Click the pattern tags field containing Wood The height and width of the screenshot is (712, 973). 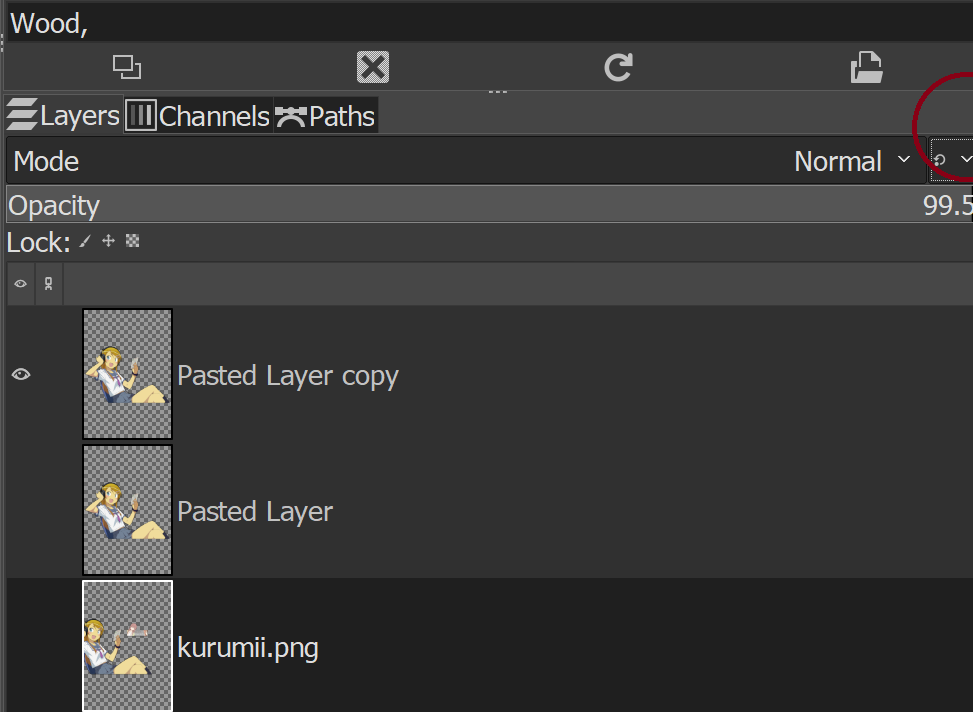coord(480,23)
